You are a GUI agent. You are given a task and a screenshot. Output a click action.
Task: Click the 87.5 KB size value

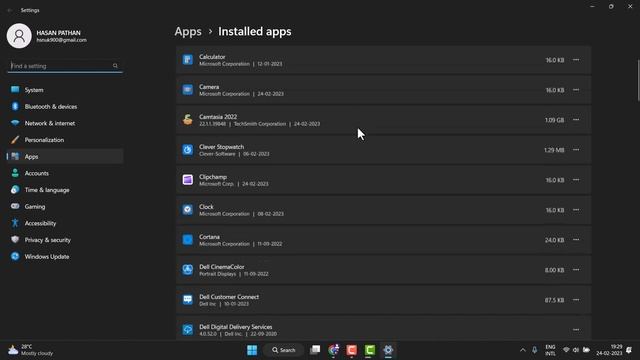pyautogui.click(x=554, y=300)
